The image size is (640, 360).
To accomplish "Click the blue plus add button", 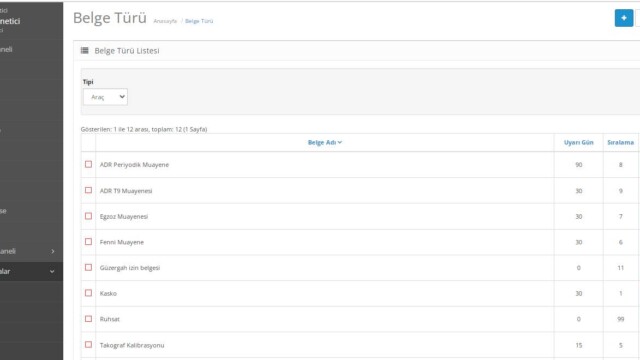I will [x=624, y=18].
